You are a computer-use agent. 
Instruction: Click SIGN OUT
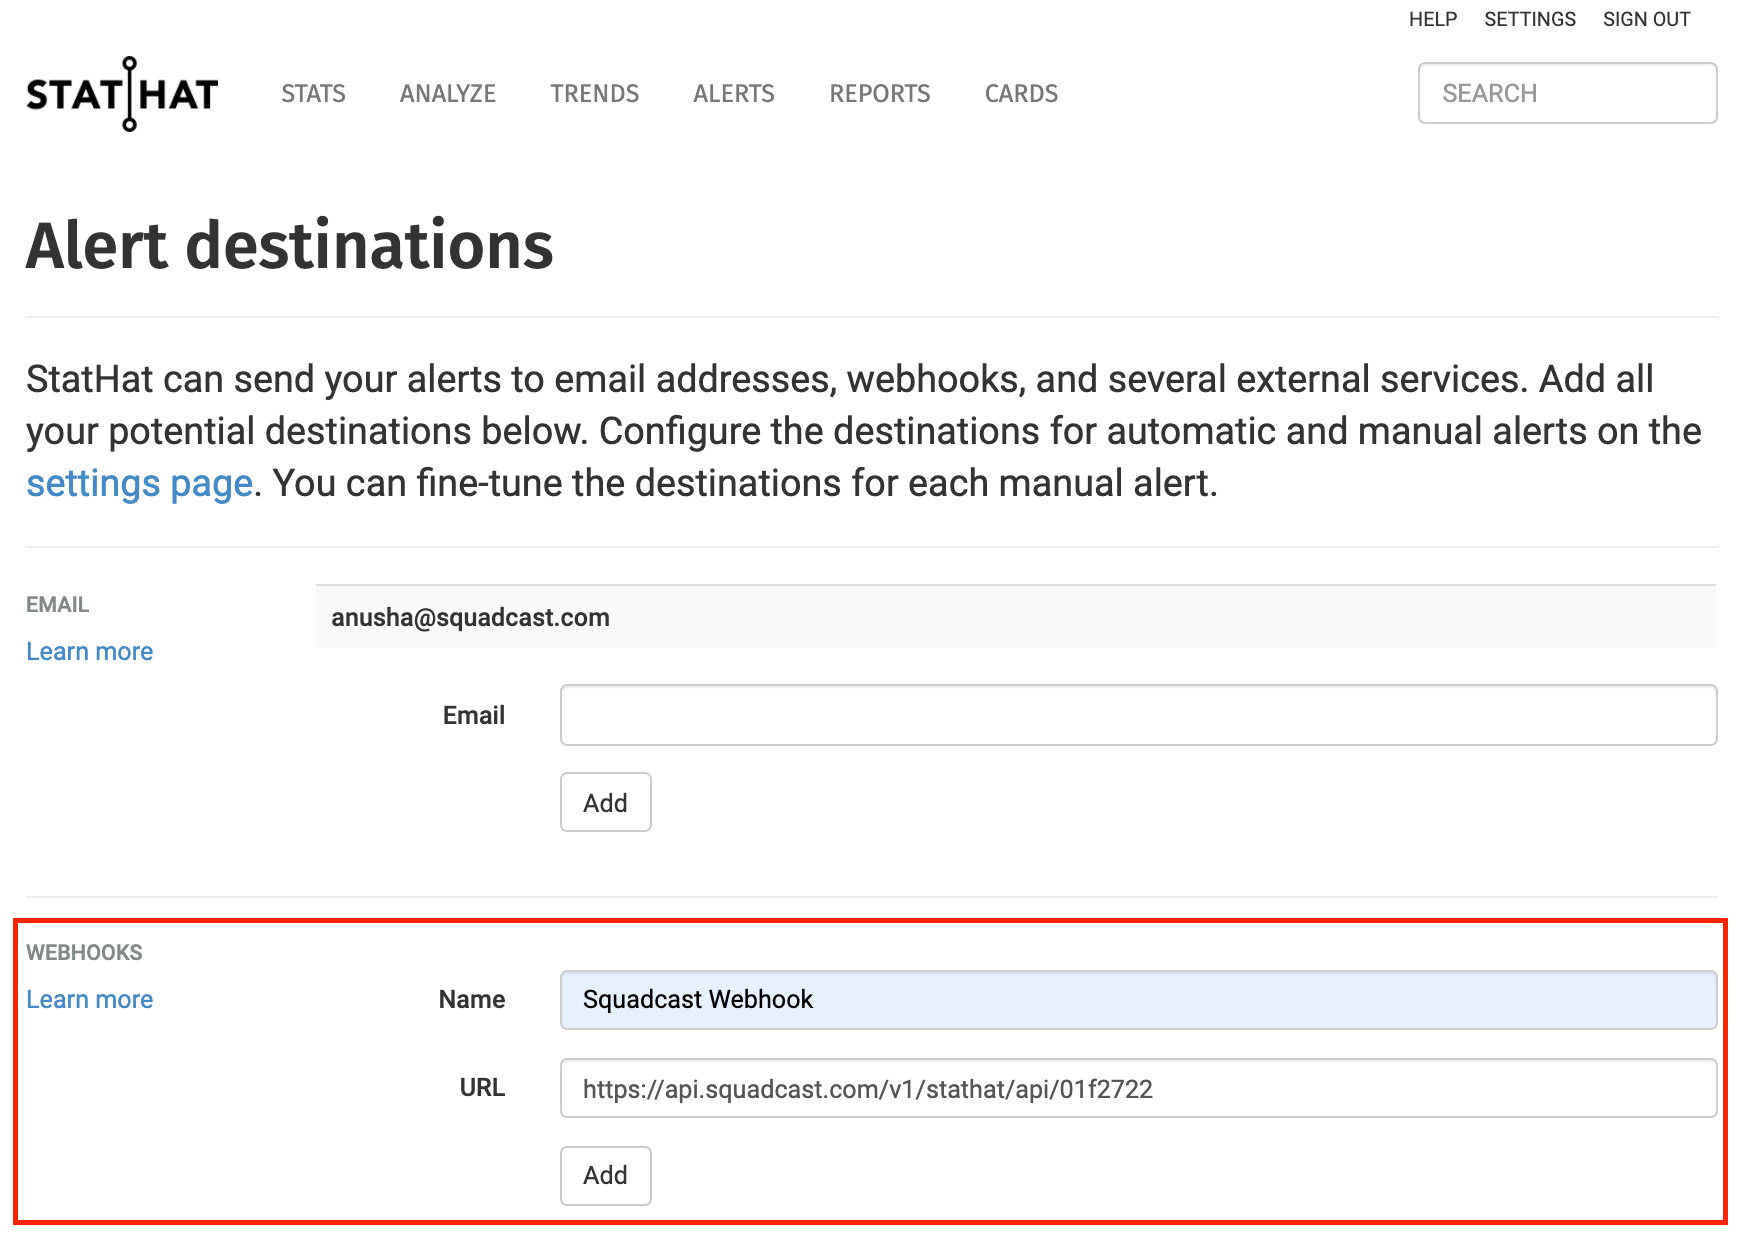point(1646,20)
